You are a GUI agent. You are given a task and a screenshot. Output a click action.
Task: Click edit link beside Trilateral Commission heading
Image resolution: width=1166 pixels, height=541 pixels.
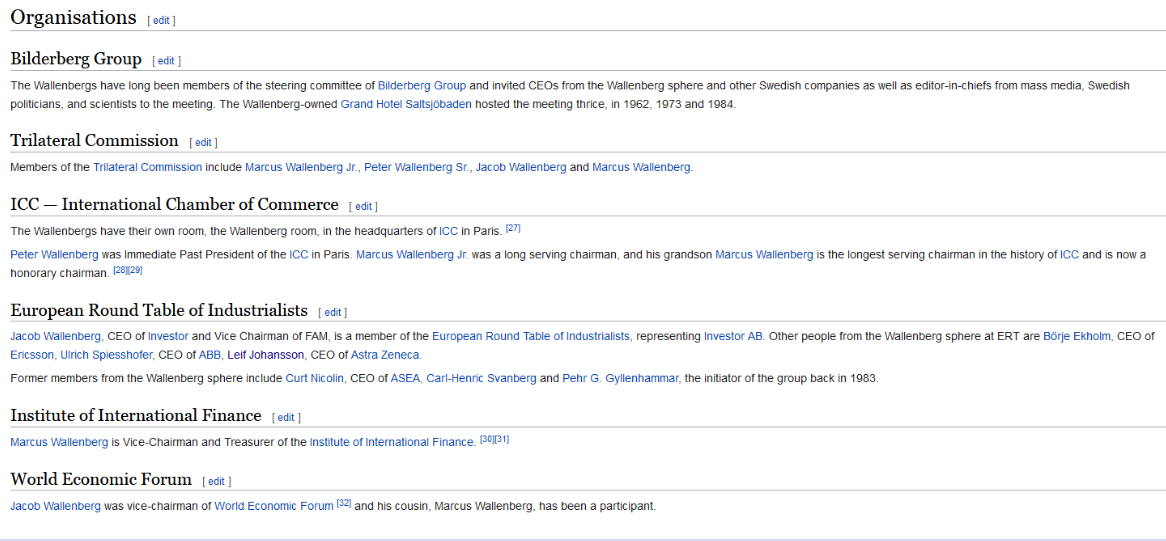(204, 143)
